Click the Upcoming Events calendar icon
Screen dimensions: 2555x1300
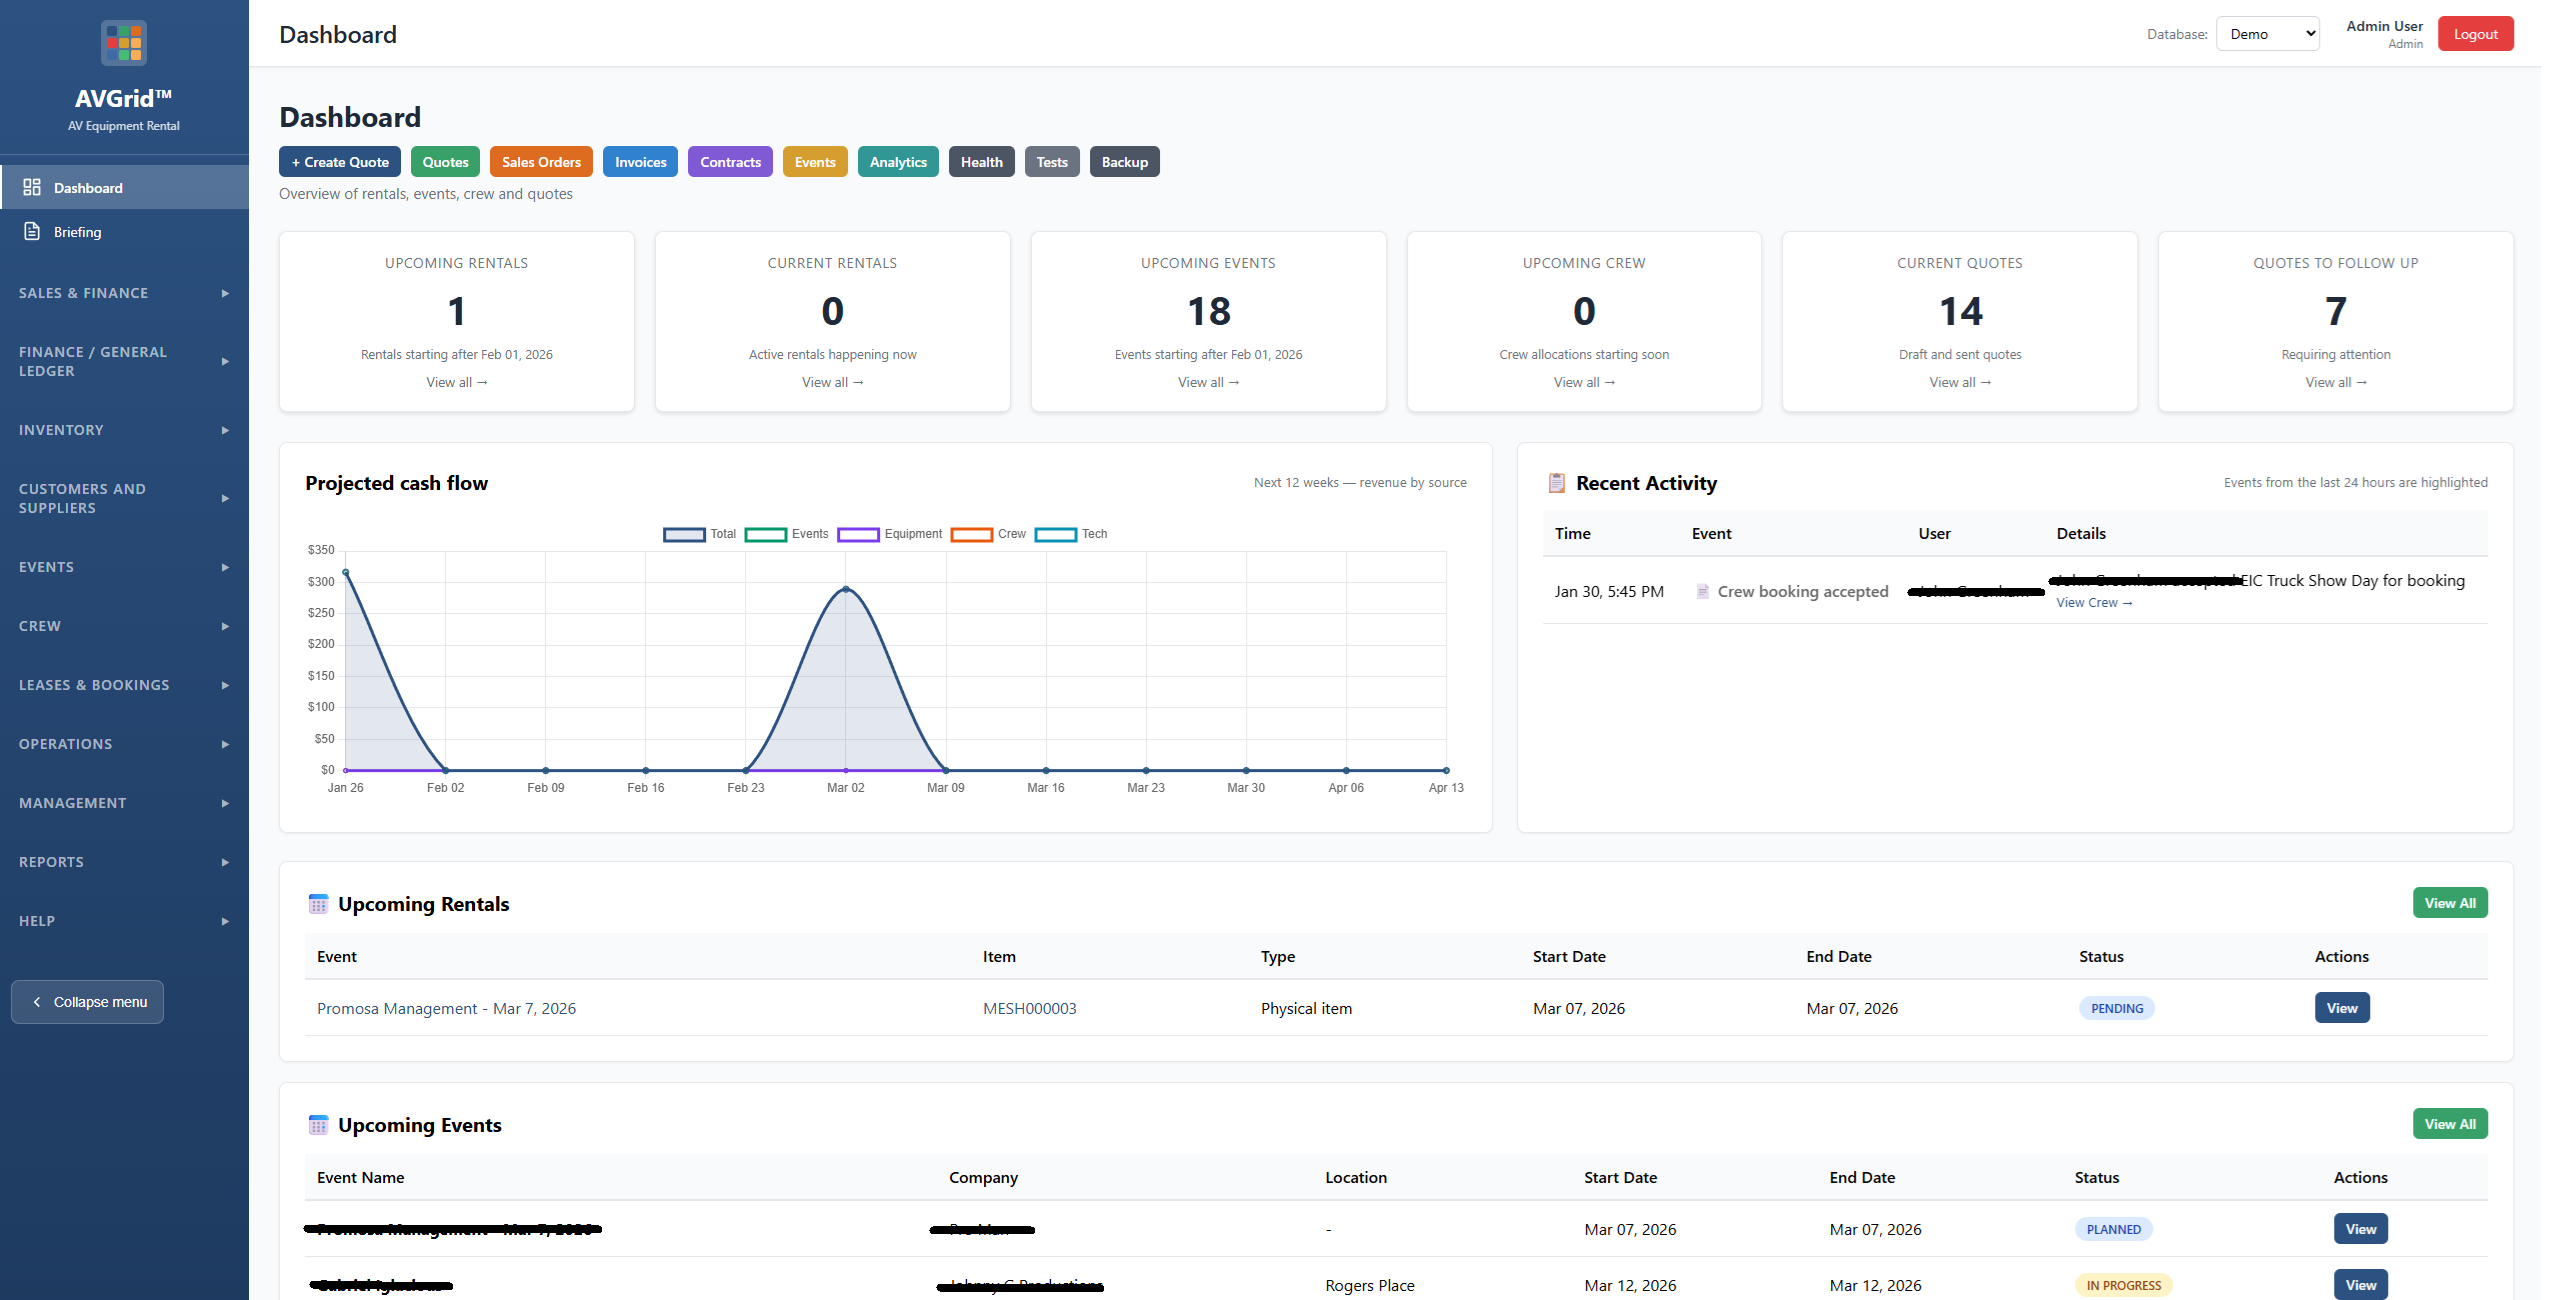pyautogui.click(x=319, y=1124)
